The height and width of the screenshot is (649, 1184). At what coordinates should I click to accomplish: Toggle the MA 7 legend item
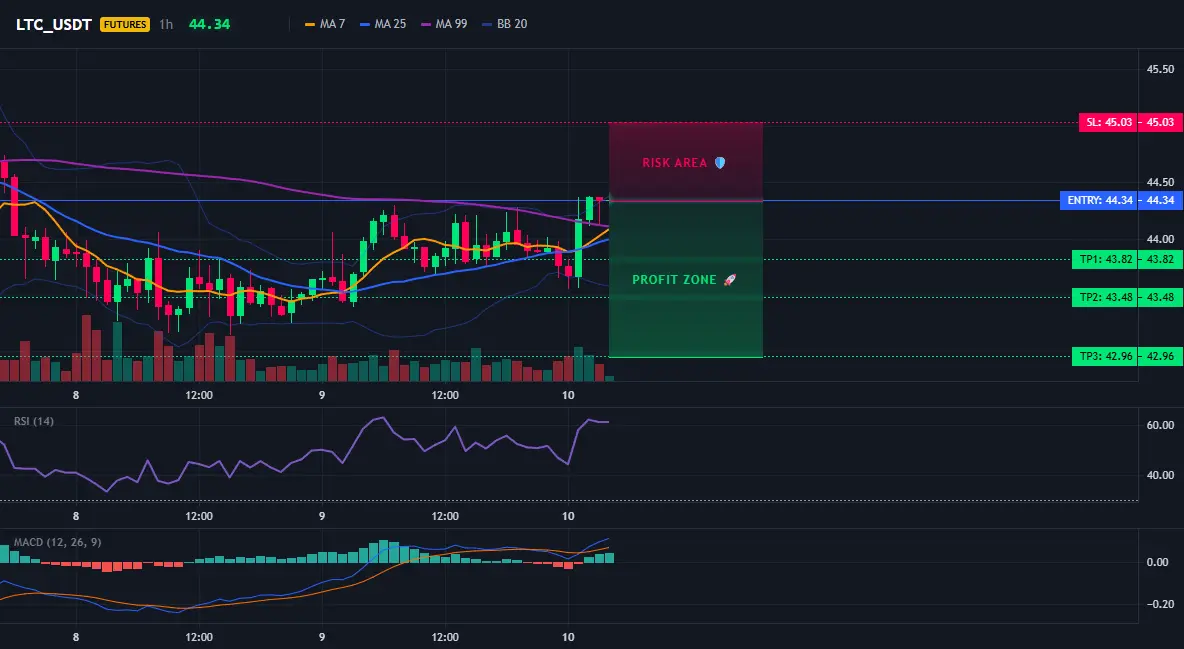point(325,24)
